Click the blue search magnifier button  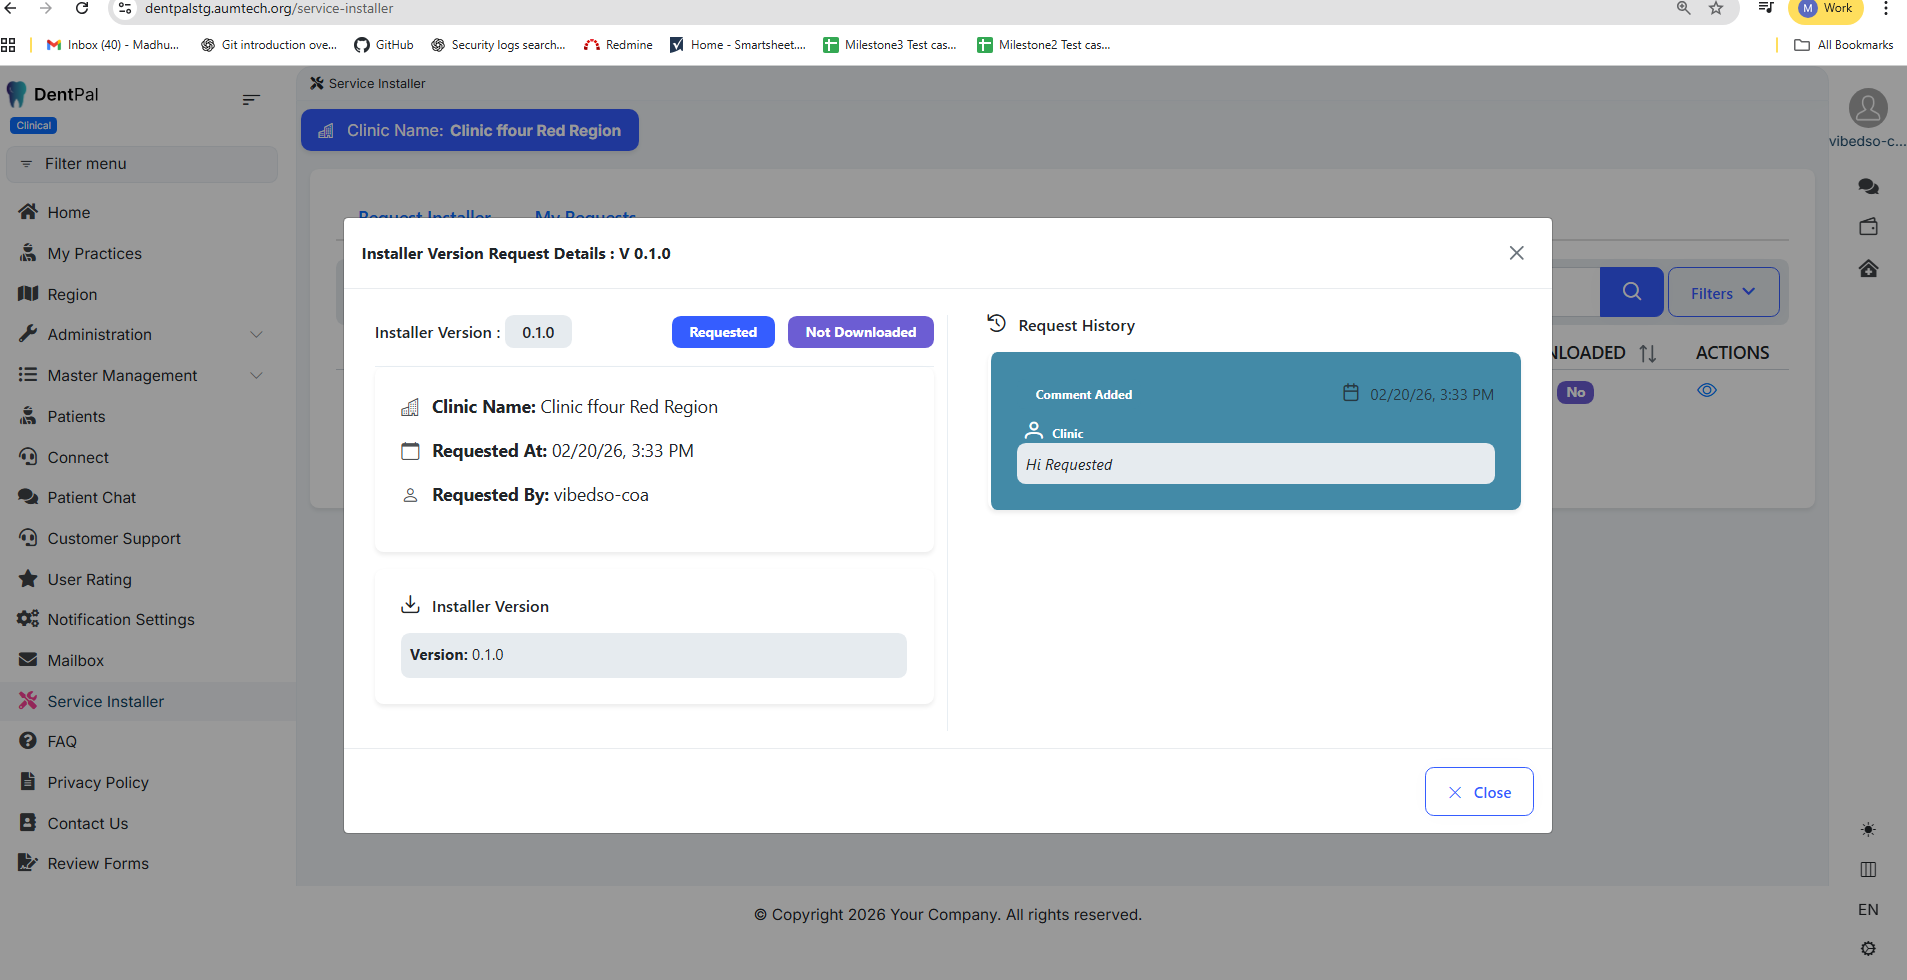pyautogui.click(x=1631, y=292)
